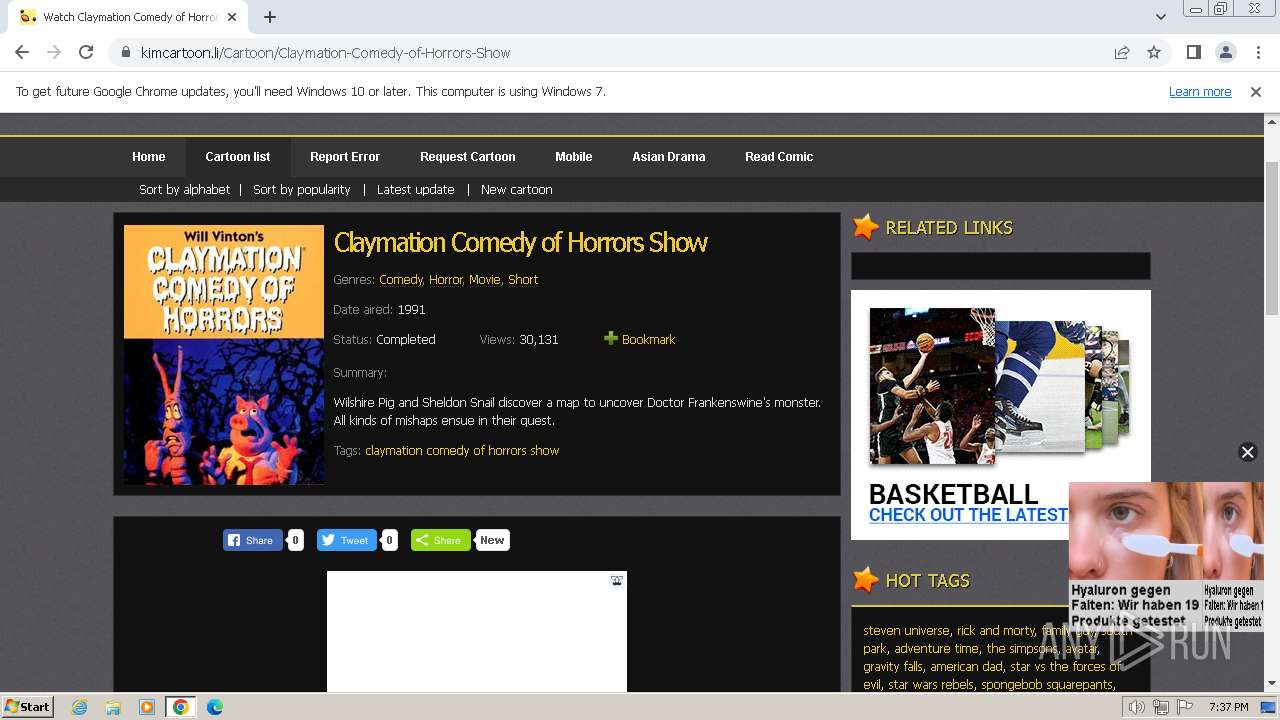
Task: Launch Internet Explorer from taskbar
Action: point(79,707)
